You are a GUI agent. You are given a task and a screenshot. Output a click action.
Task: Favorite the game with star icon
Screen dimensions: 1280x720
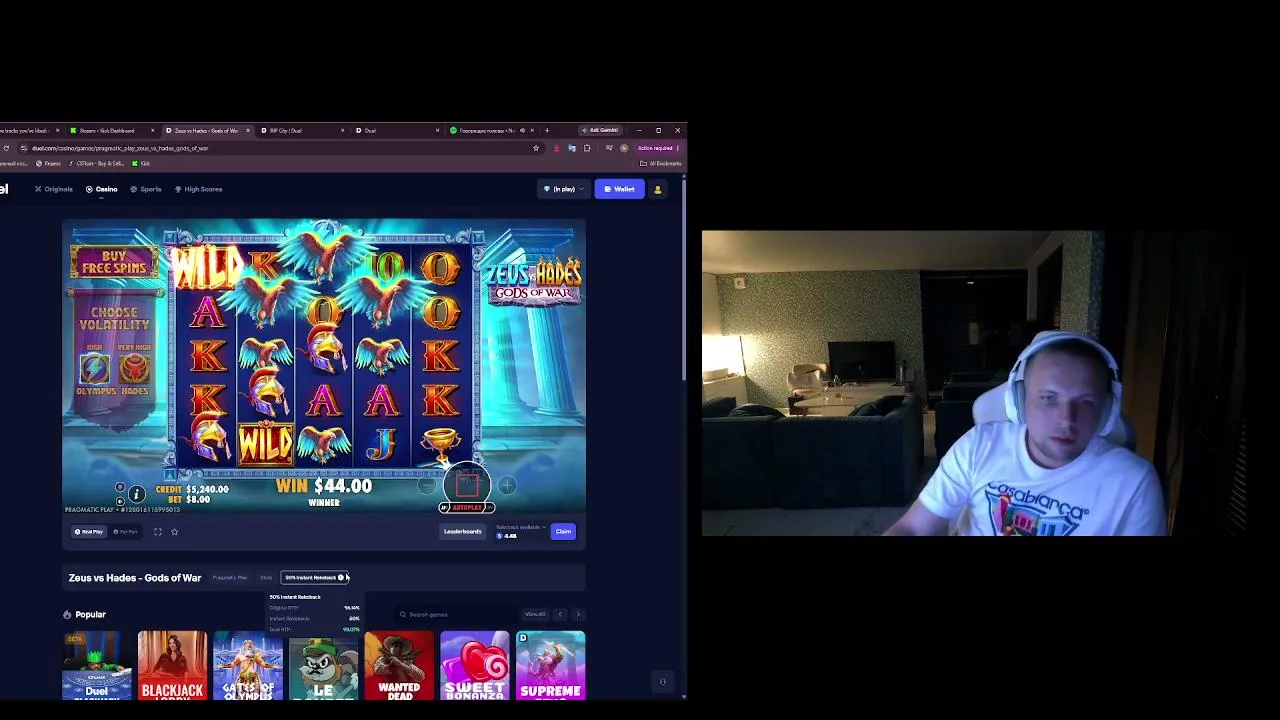click(174, 532)
